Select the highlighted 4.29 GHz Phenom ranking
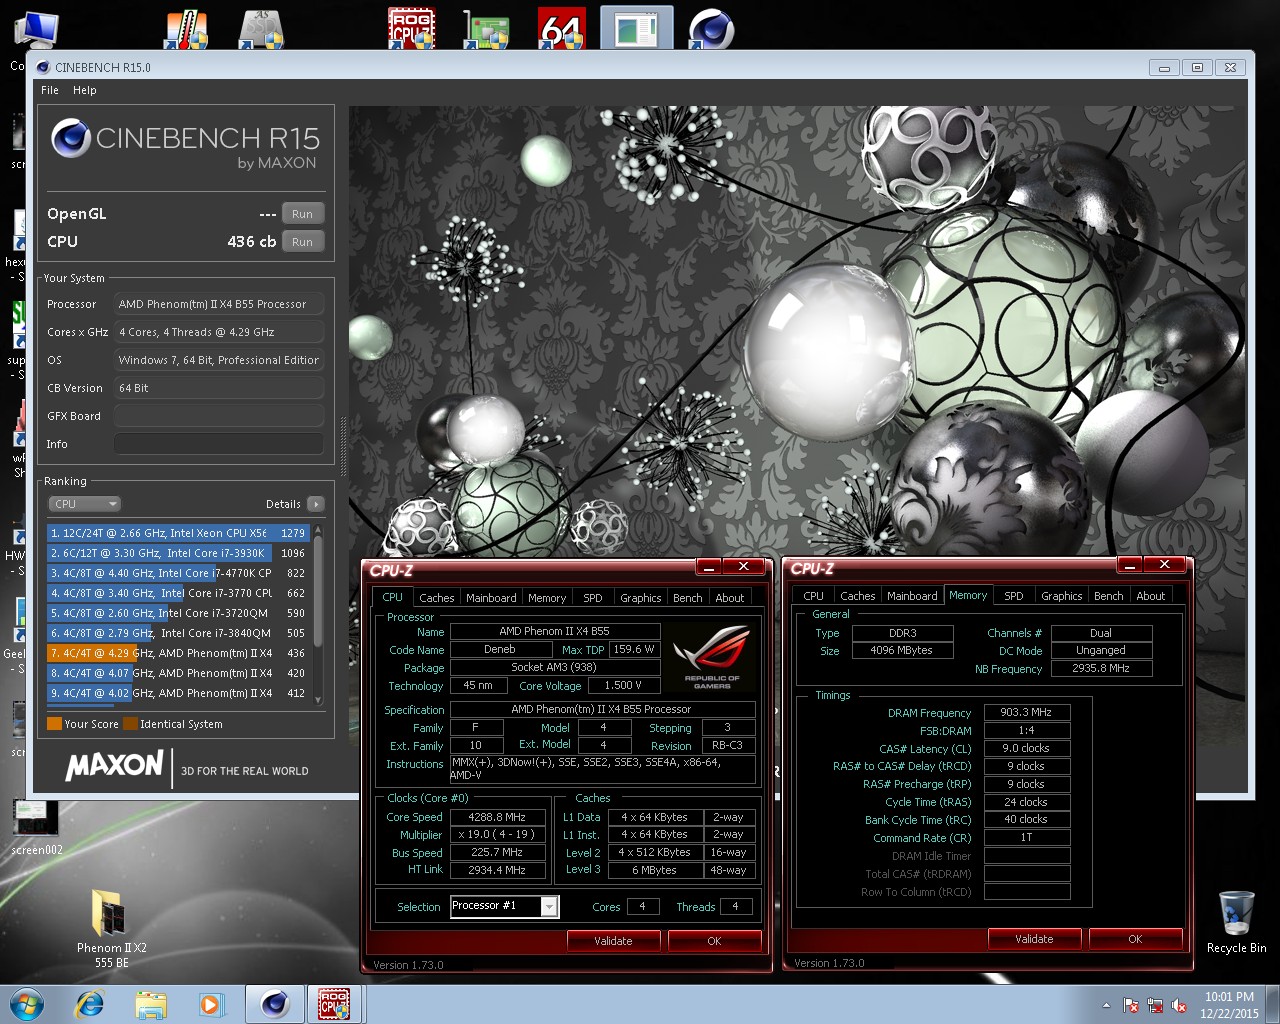 click(x=178, y=653)
